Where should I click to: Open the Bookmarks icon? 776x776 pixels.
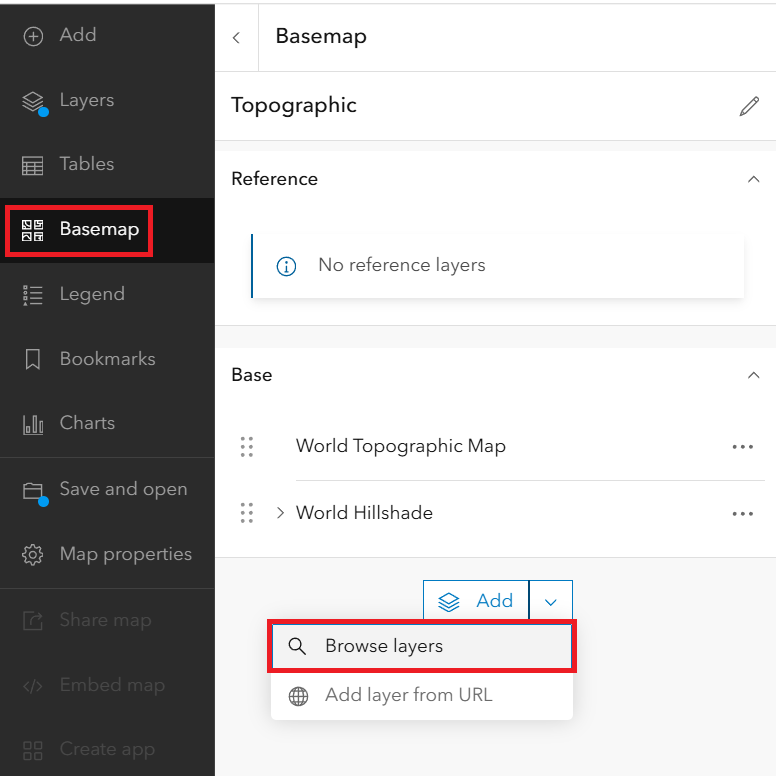pyautogui.click(x=33, y=359)
